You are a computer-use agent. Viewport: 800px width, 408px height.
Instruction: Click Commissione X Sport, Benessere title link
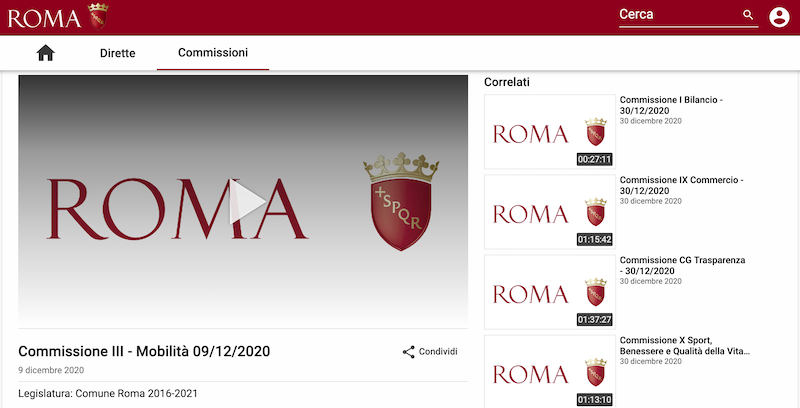tap(685, 345)
